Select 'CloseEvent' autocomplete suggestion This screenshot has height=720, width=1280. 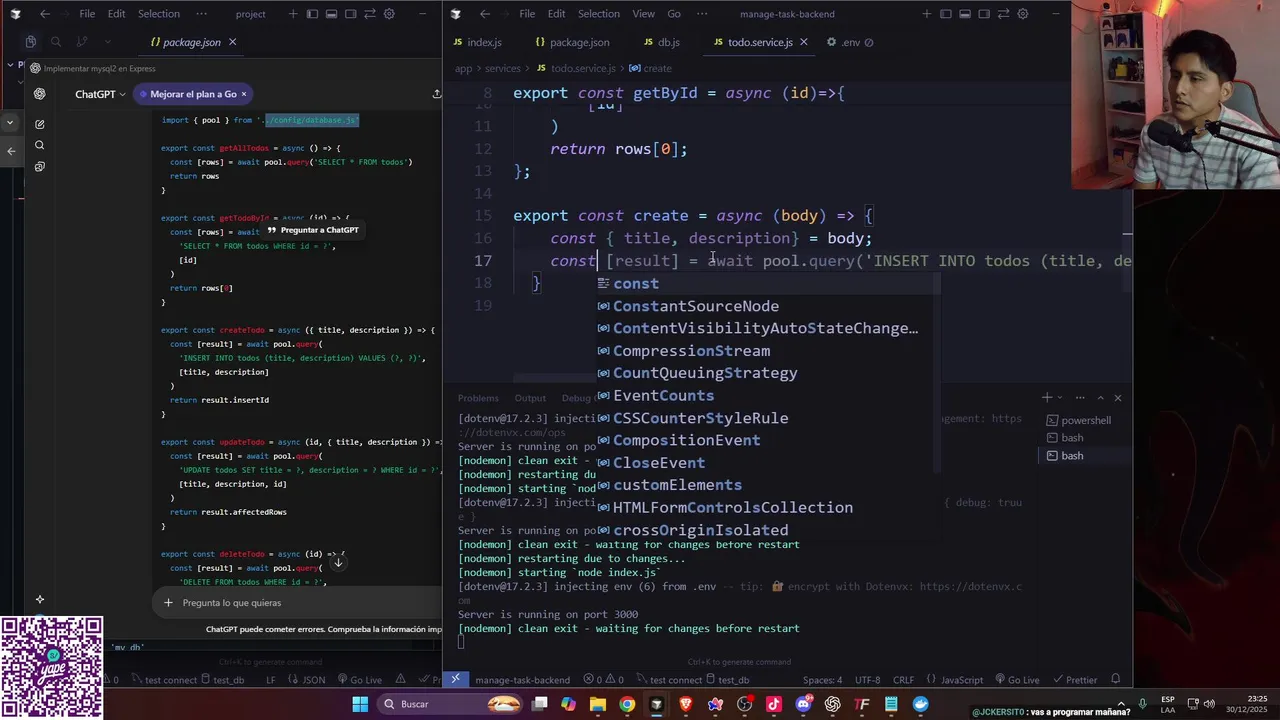pyautogui.click(x=768, y=463)
